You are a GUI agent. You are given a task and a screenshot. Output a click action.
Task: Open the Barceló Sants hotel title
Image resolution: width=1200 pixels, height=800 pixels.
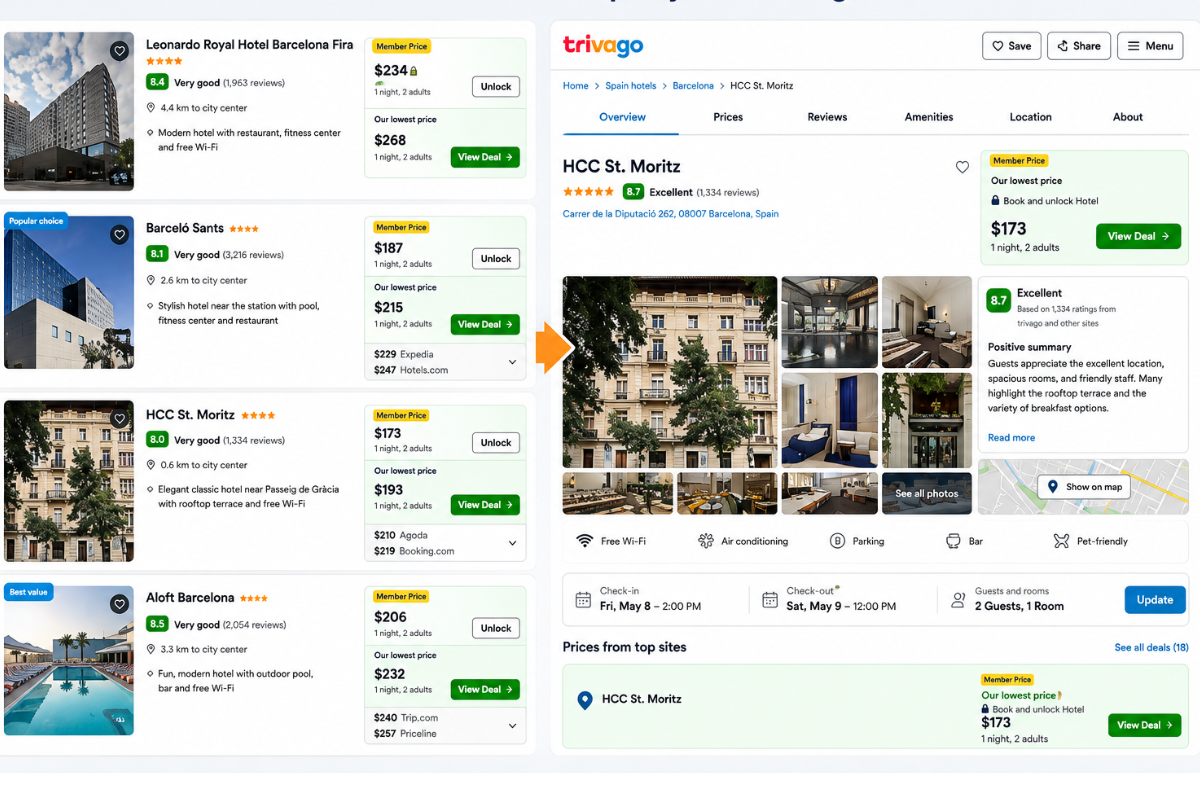tap(185, 228)
